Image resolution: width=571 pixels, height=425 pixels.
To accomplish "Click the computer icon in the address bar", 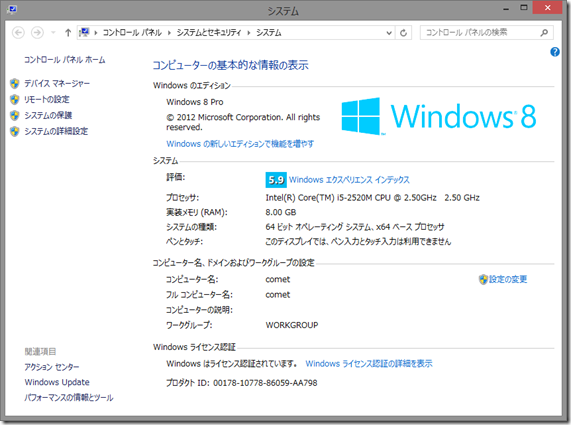I will (x=84, y=32).
